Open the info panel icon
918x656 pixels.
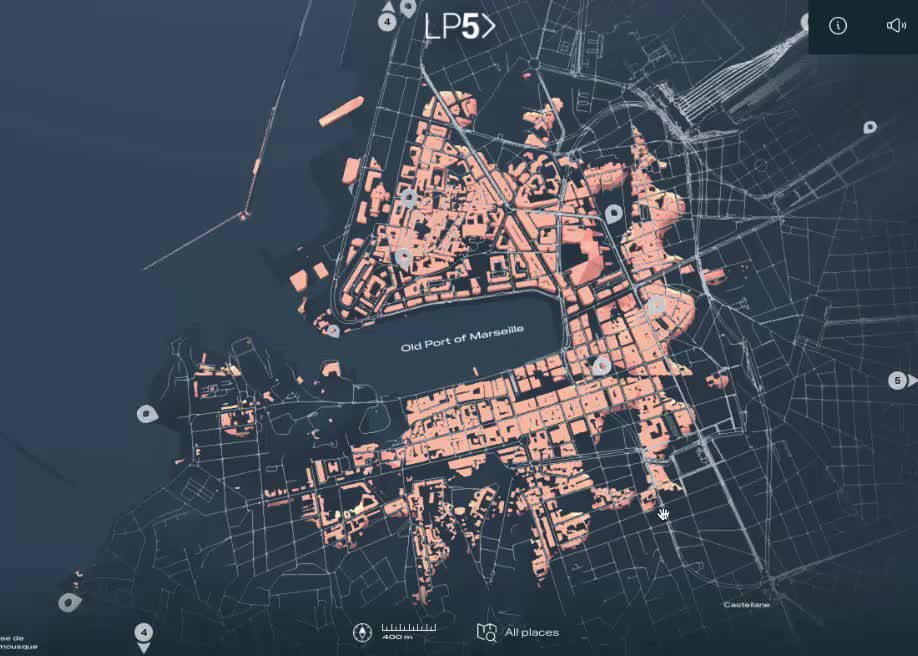[838, 26]
